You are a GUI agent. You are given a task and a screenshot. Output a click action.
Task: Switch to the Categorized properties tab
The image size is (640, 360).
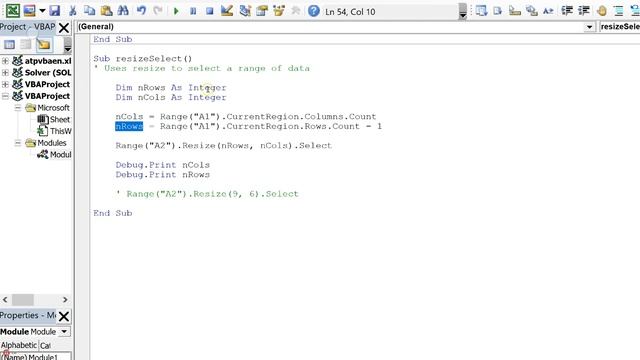tap(46, 346)
